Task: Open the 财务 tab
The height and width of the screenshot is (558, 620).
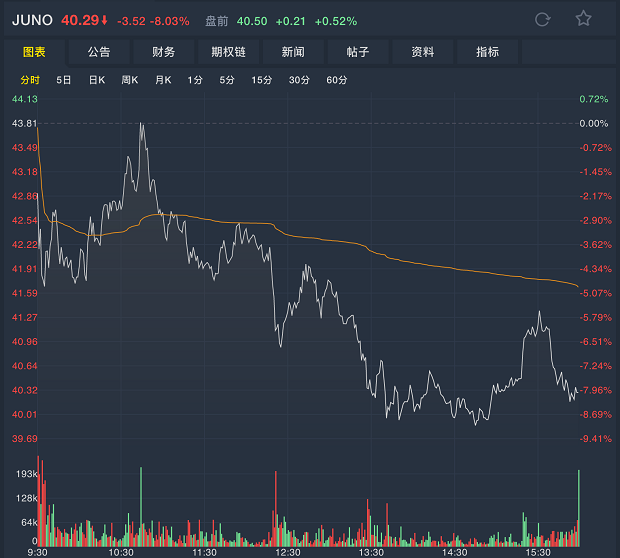Action: [164, 53]
